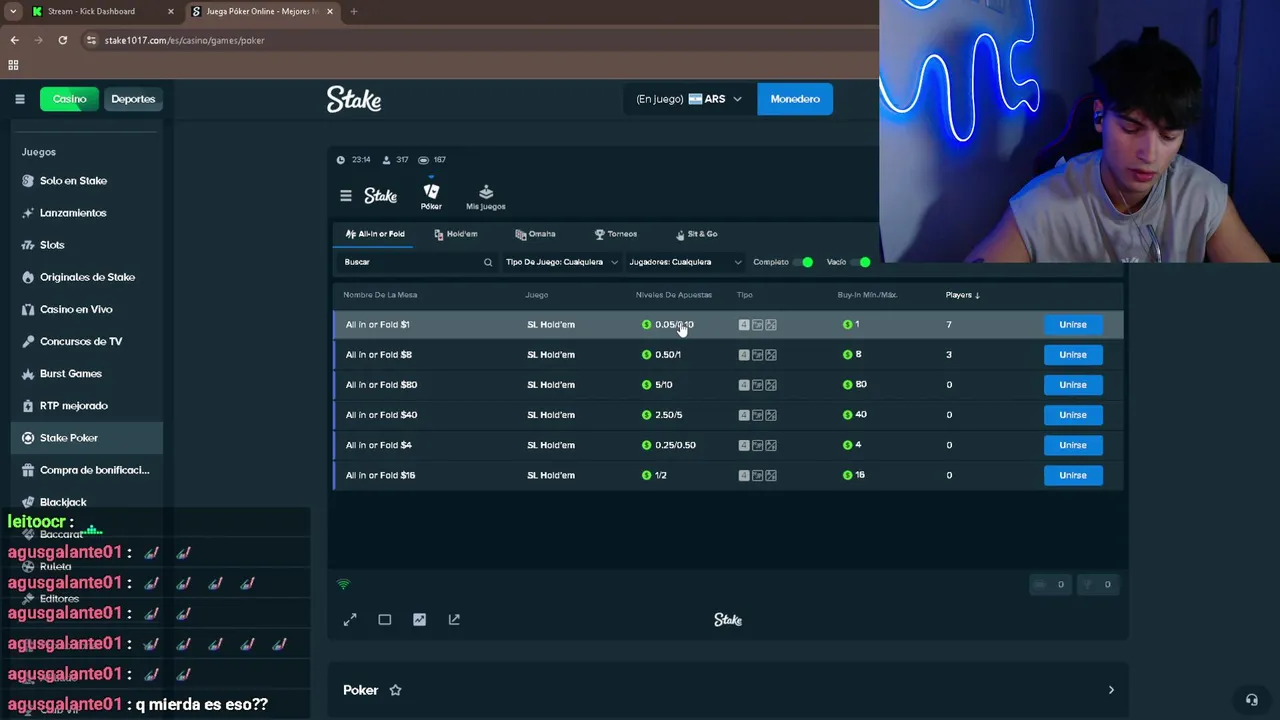Open Originales de Stake in sidebar
1280x720 pixels.
(87, 277)
